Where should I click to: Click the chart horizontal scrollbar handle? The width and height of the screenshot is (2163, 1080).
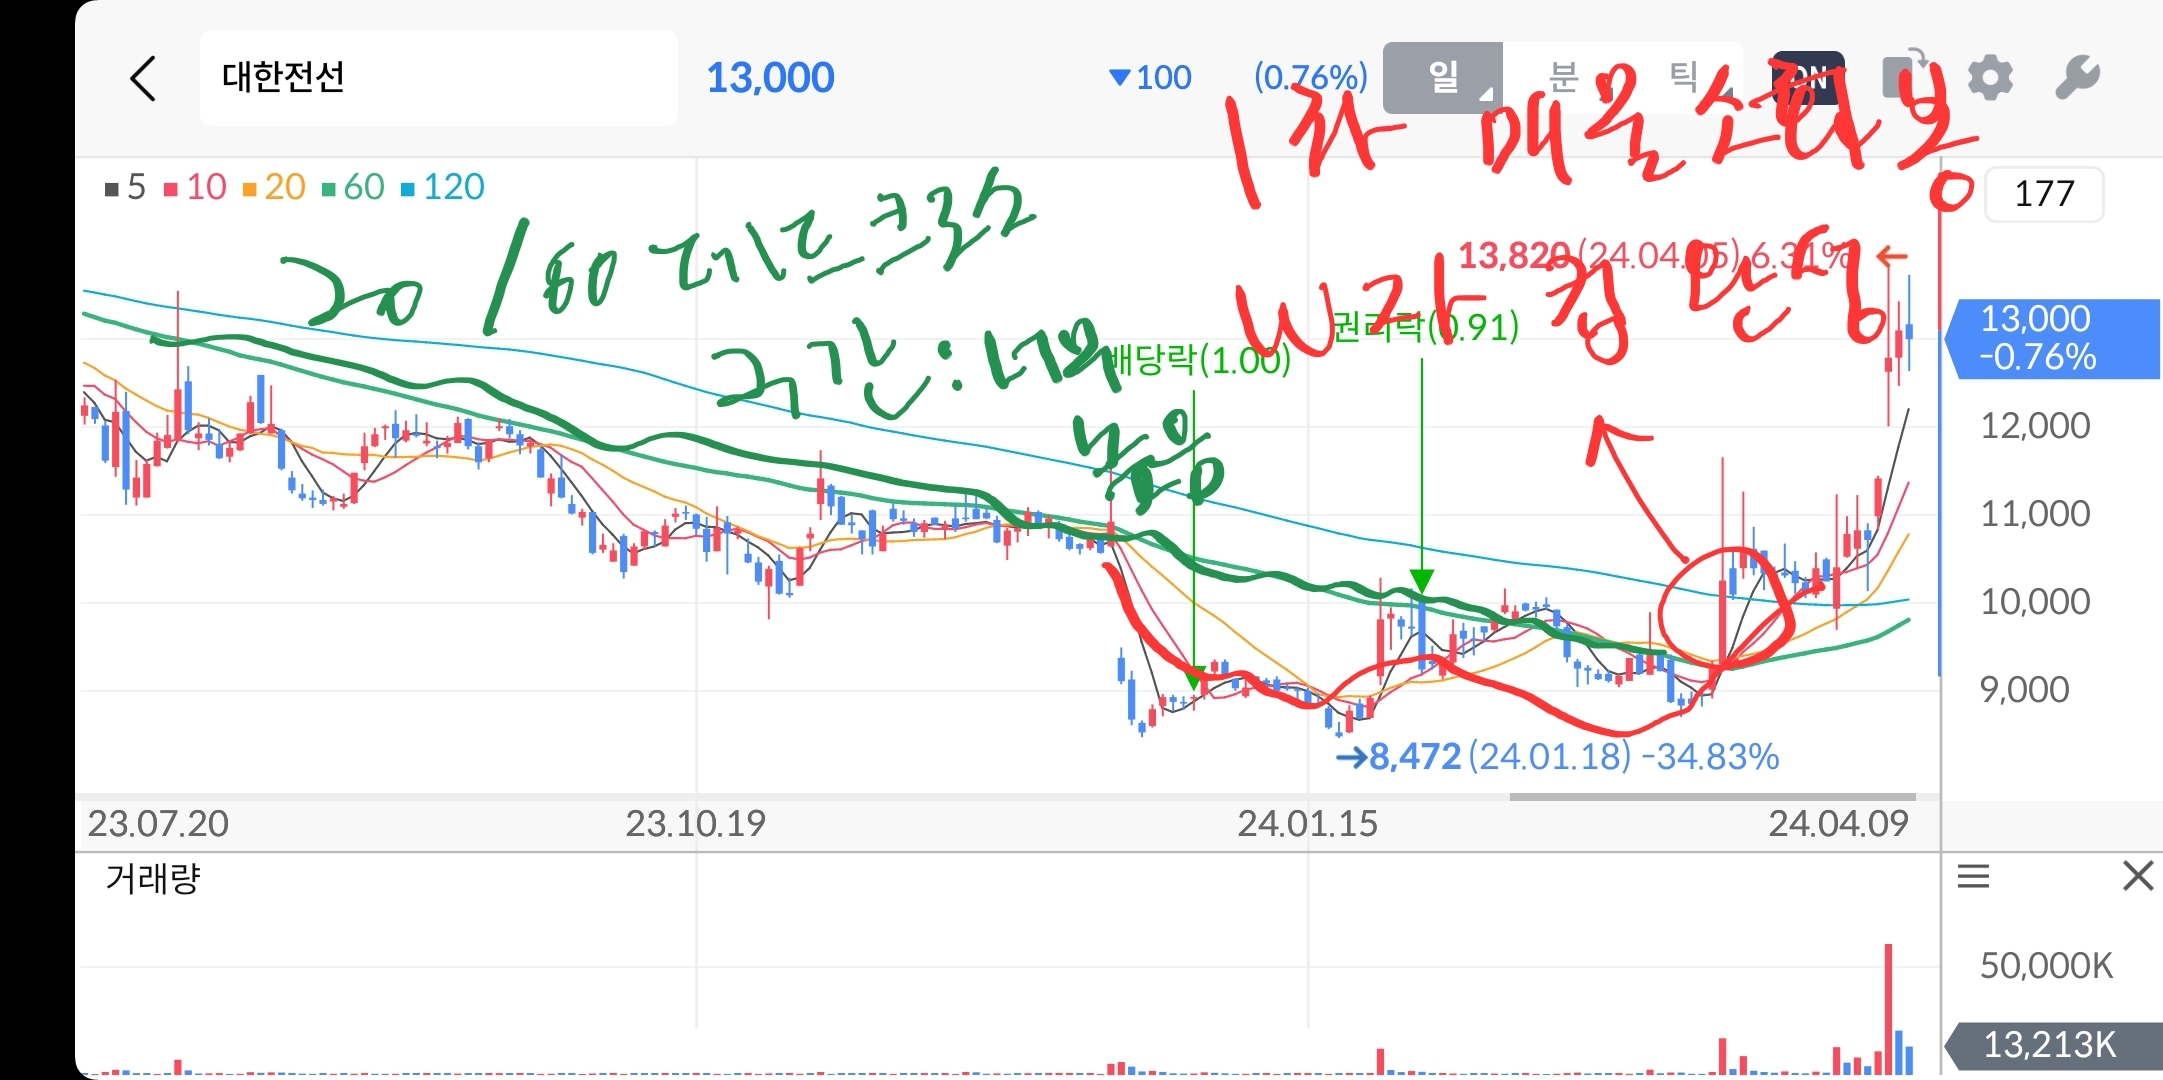(1711, 797)
